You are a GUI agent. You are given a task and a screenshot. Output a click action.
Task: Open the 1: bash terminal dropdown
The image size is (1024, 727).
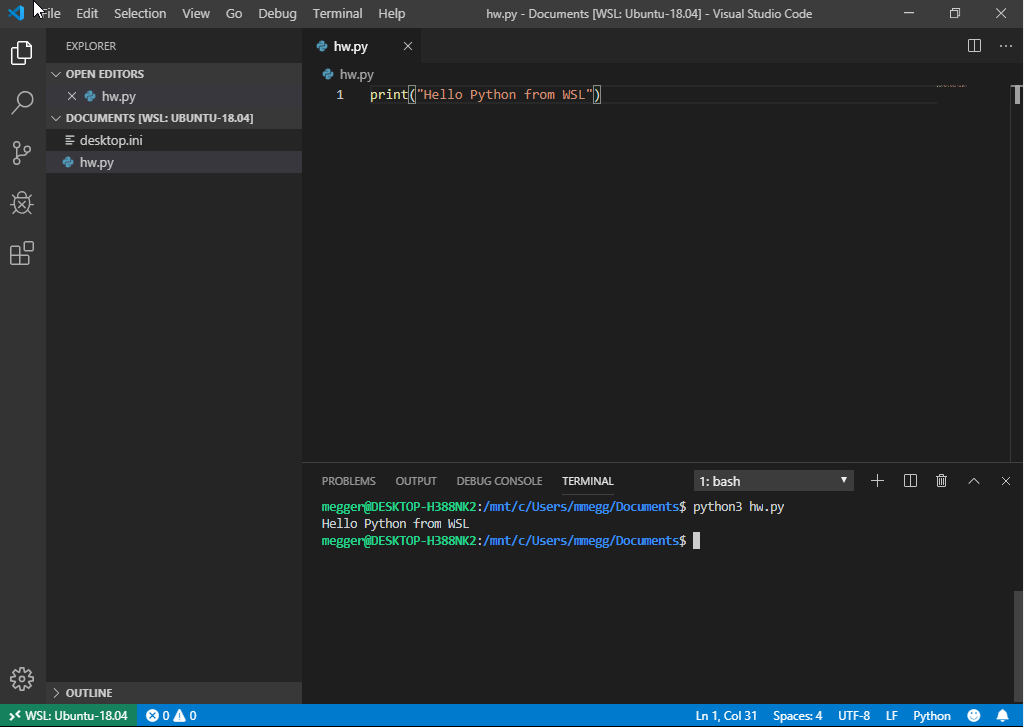(x=772, y=480)
